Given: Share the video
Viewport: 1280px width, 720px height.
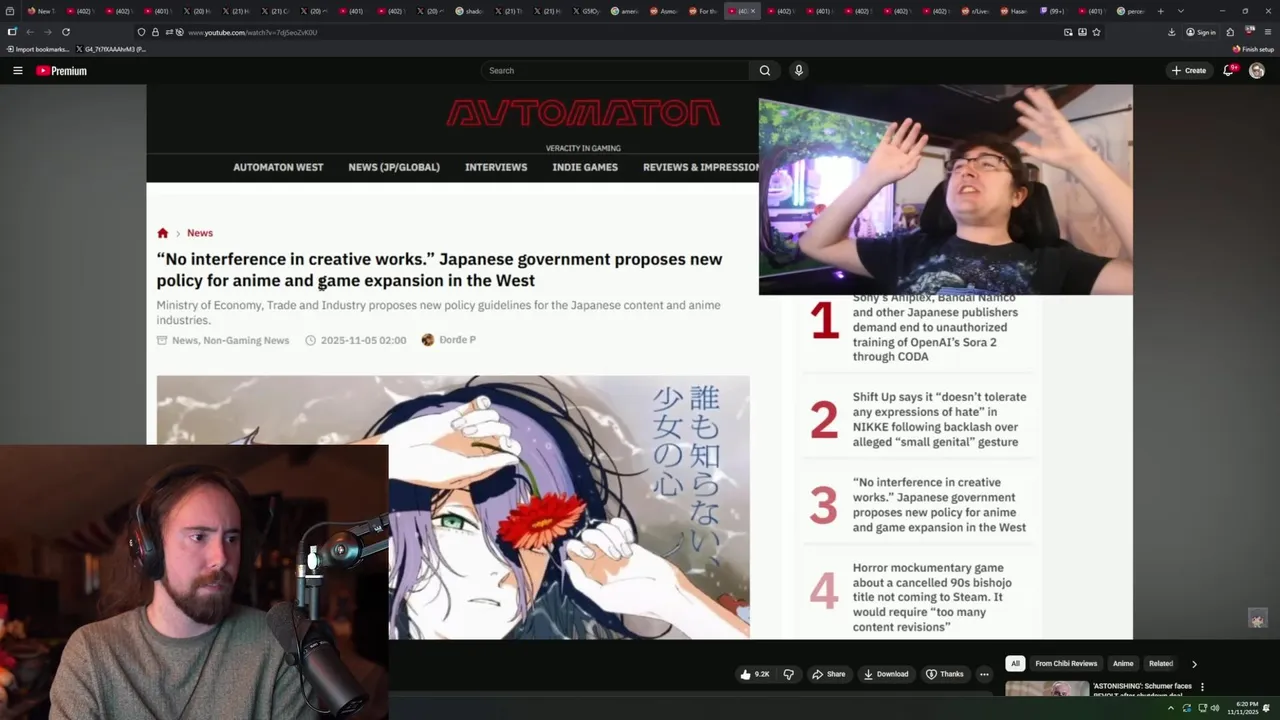Looking at the screenshot, I should (x=828, y=674).
